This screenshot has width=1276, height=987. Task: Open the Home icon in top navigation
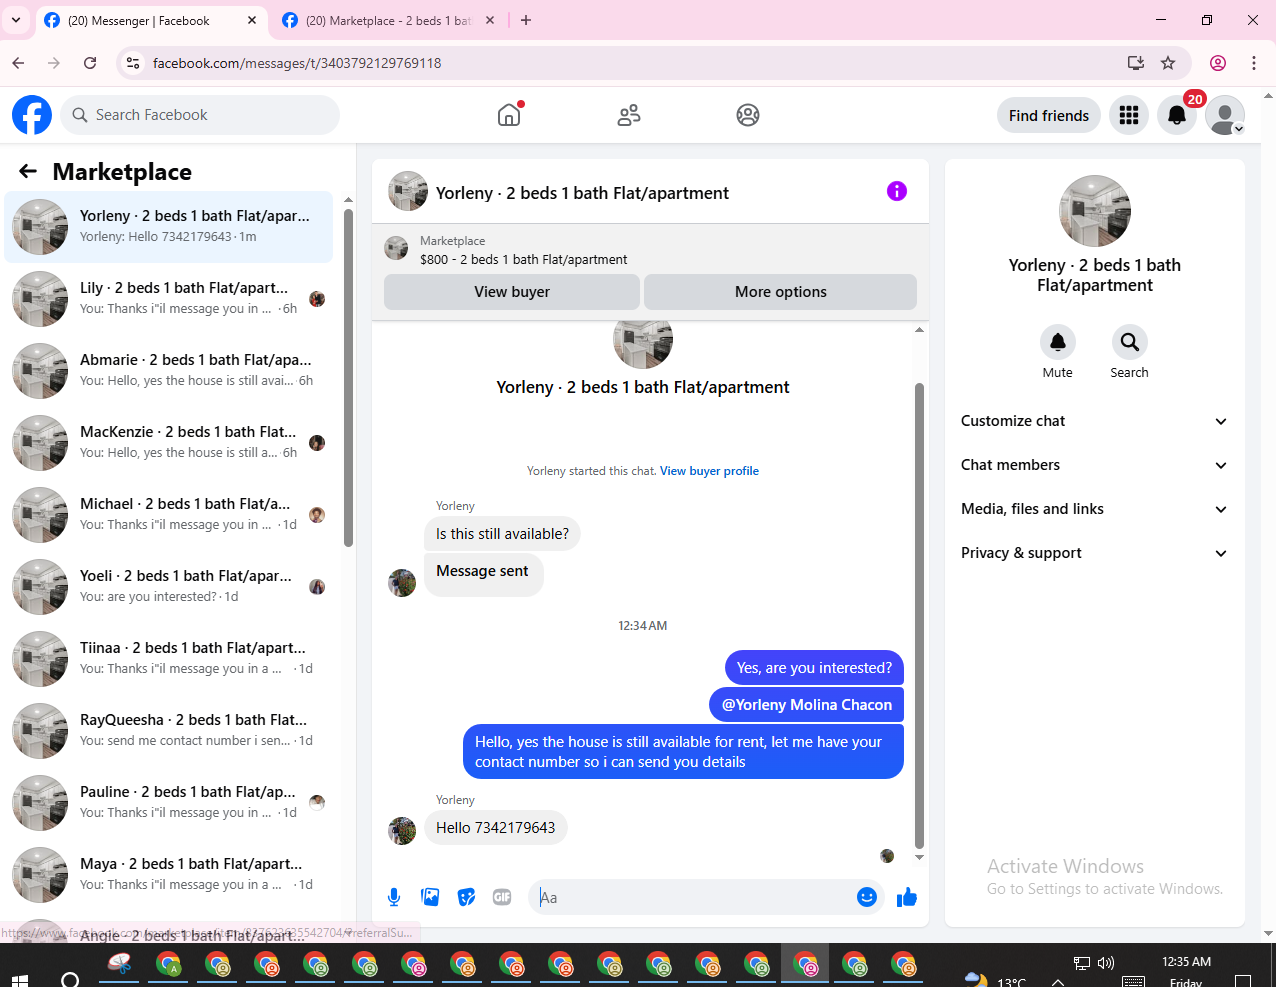(x=509, y=115)
